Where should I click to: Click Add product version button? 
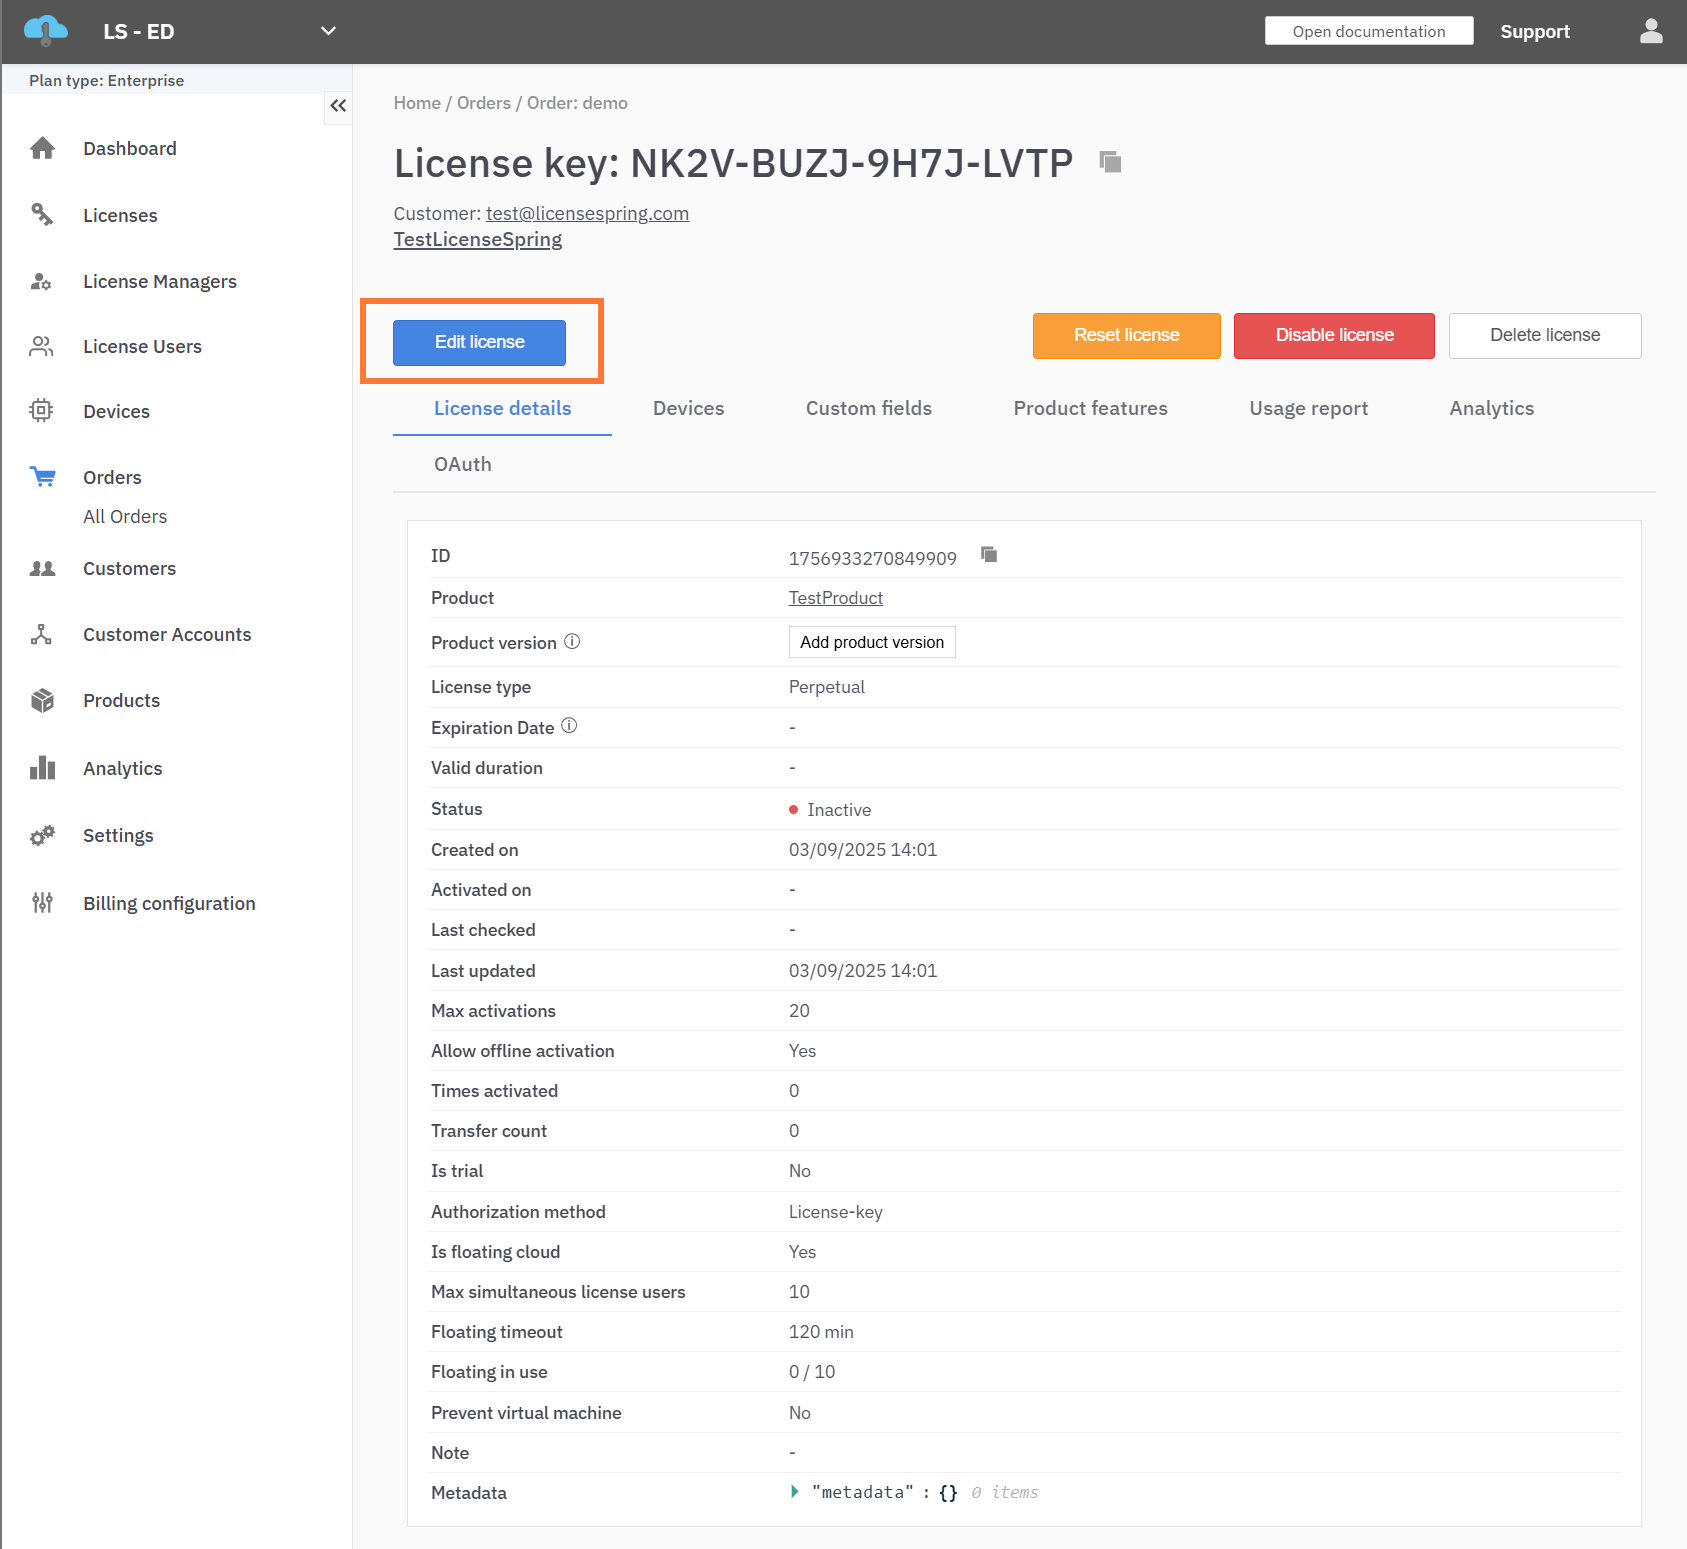point(871,642)
